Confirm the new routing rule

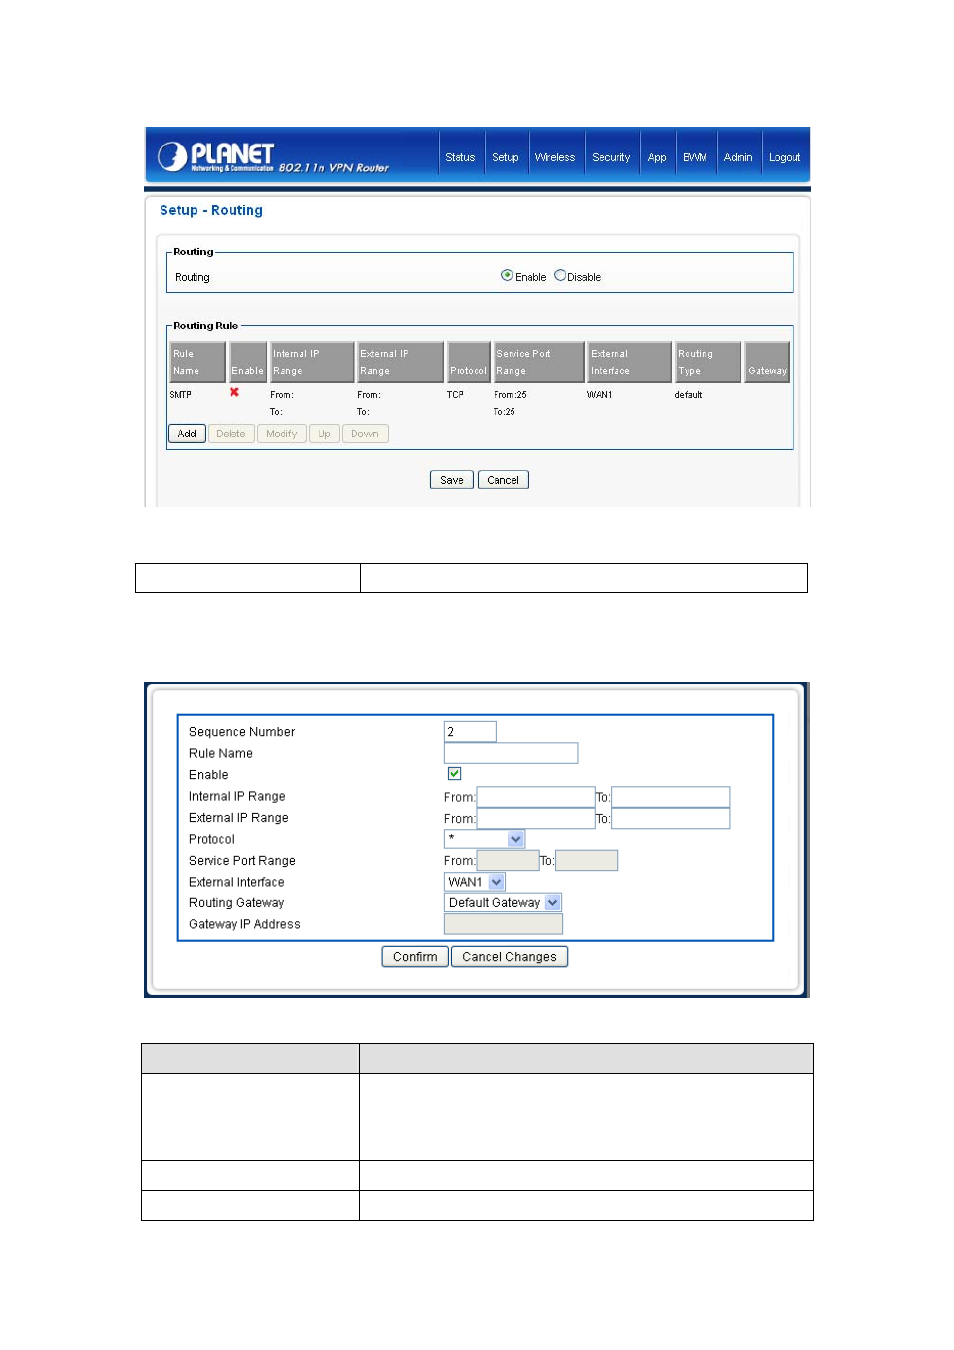click(x=415, y=957)
